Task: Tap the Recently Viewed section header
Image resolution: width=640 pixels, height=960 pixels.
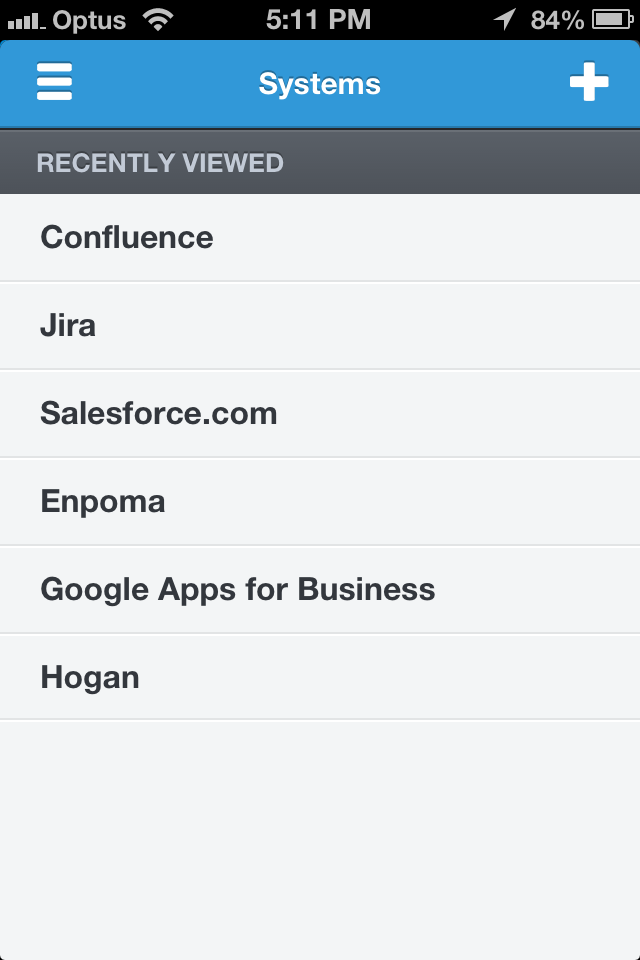Action: click(160, 163)
